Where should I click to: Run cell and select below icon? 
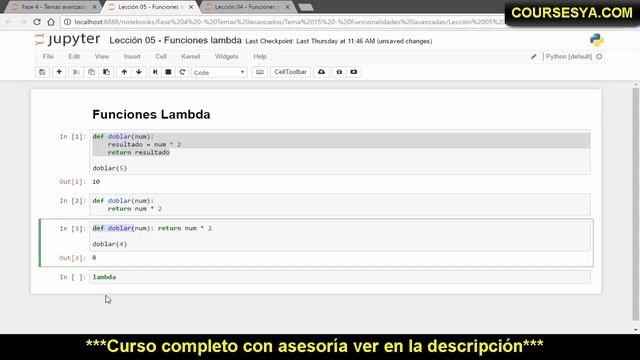(x=155, y=72)
